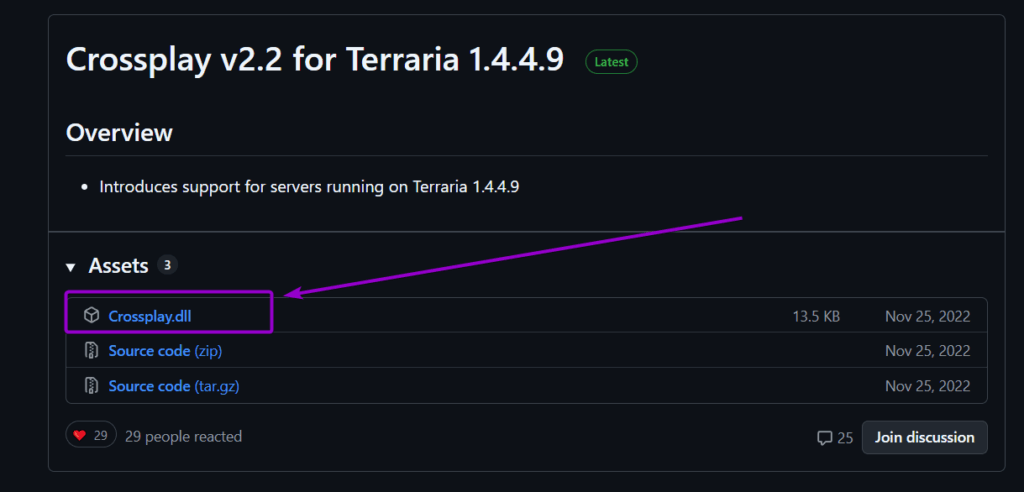
Task: Click the '29 people reacted' text
Action: pyautogui.click(x=184, y=436)
